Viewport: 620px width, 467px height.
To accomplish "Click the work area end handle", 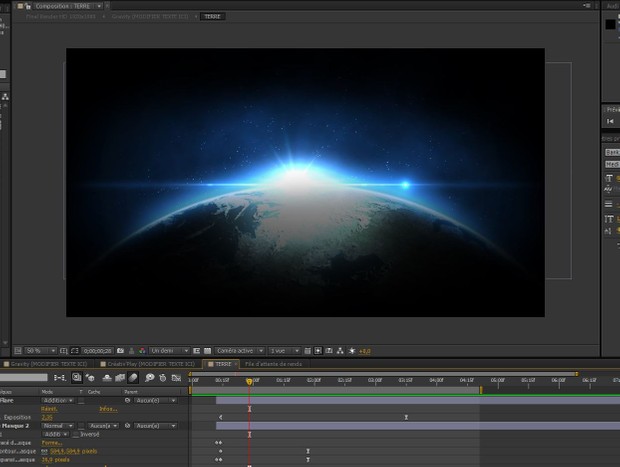I will pos(481,390).
